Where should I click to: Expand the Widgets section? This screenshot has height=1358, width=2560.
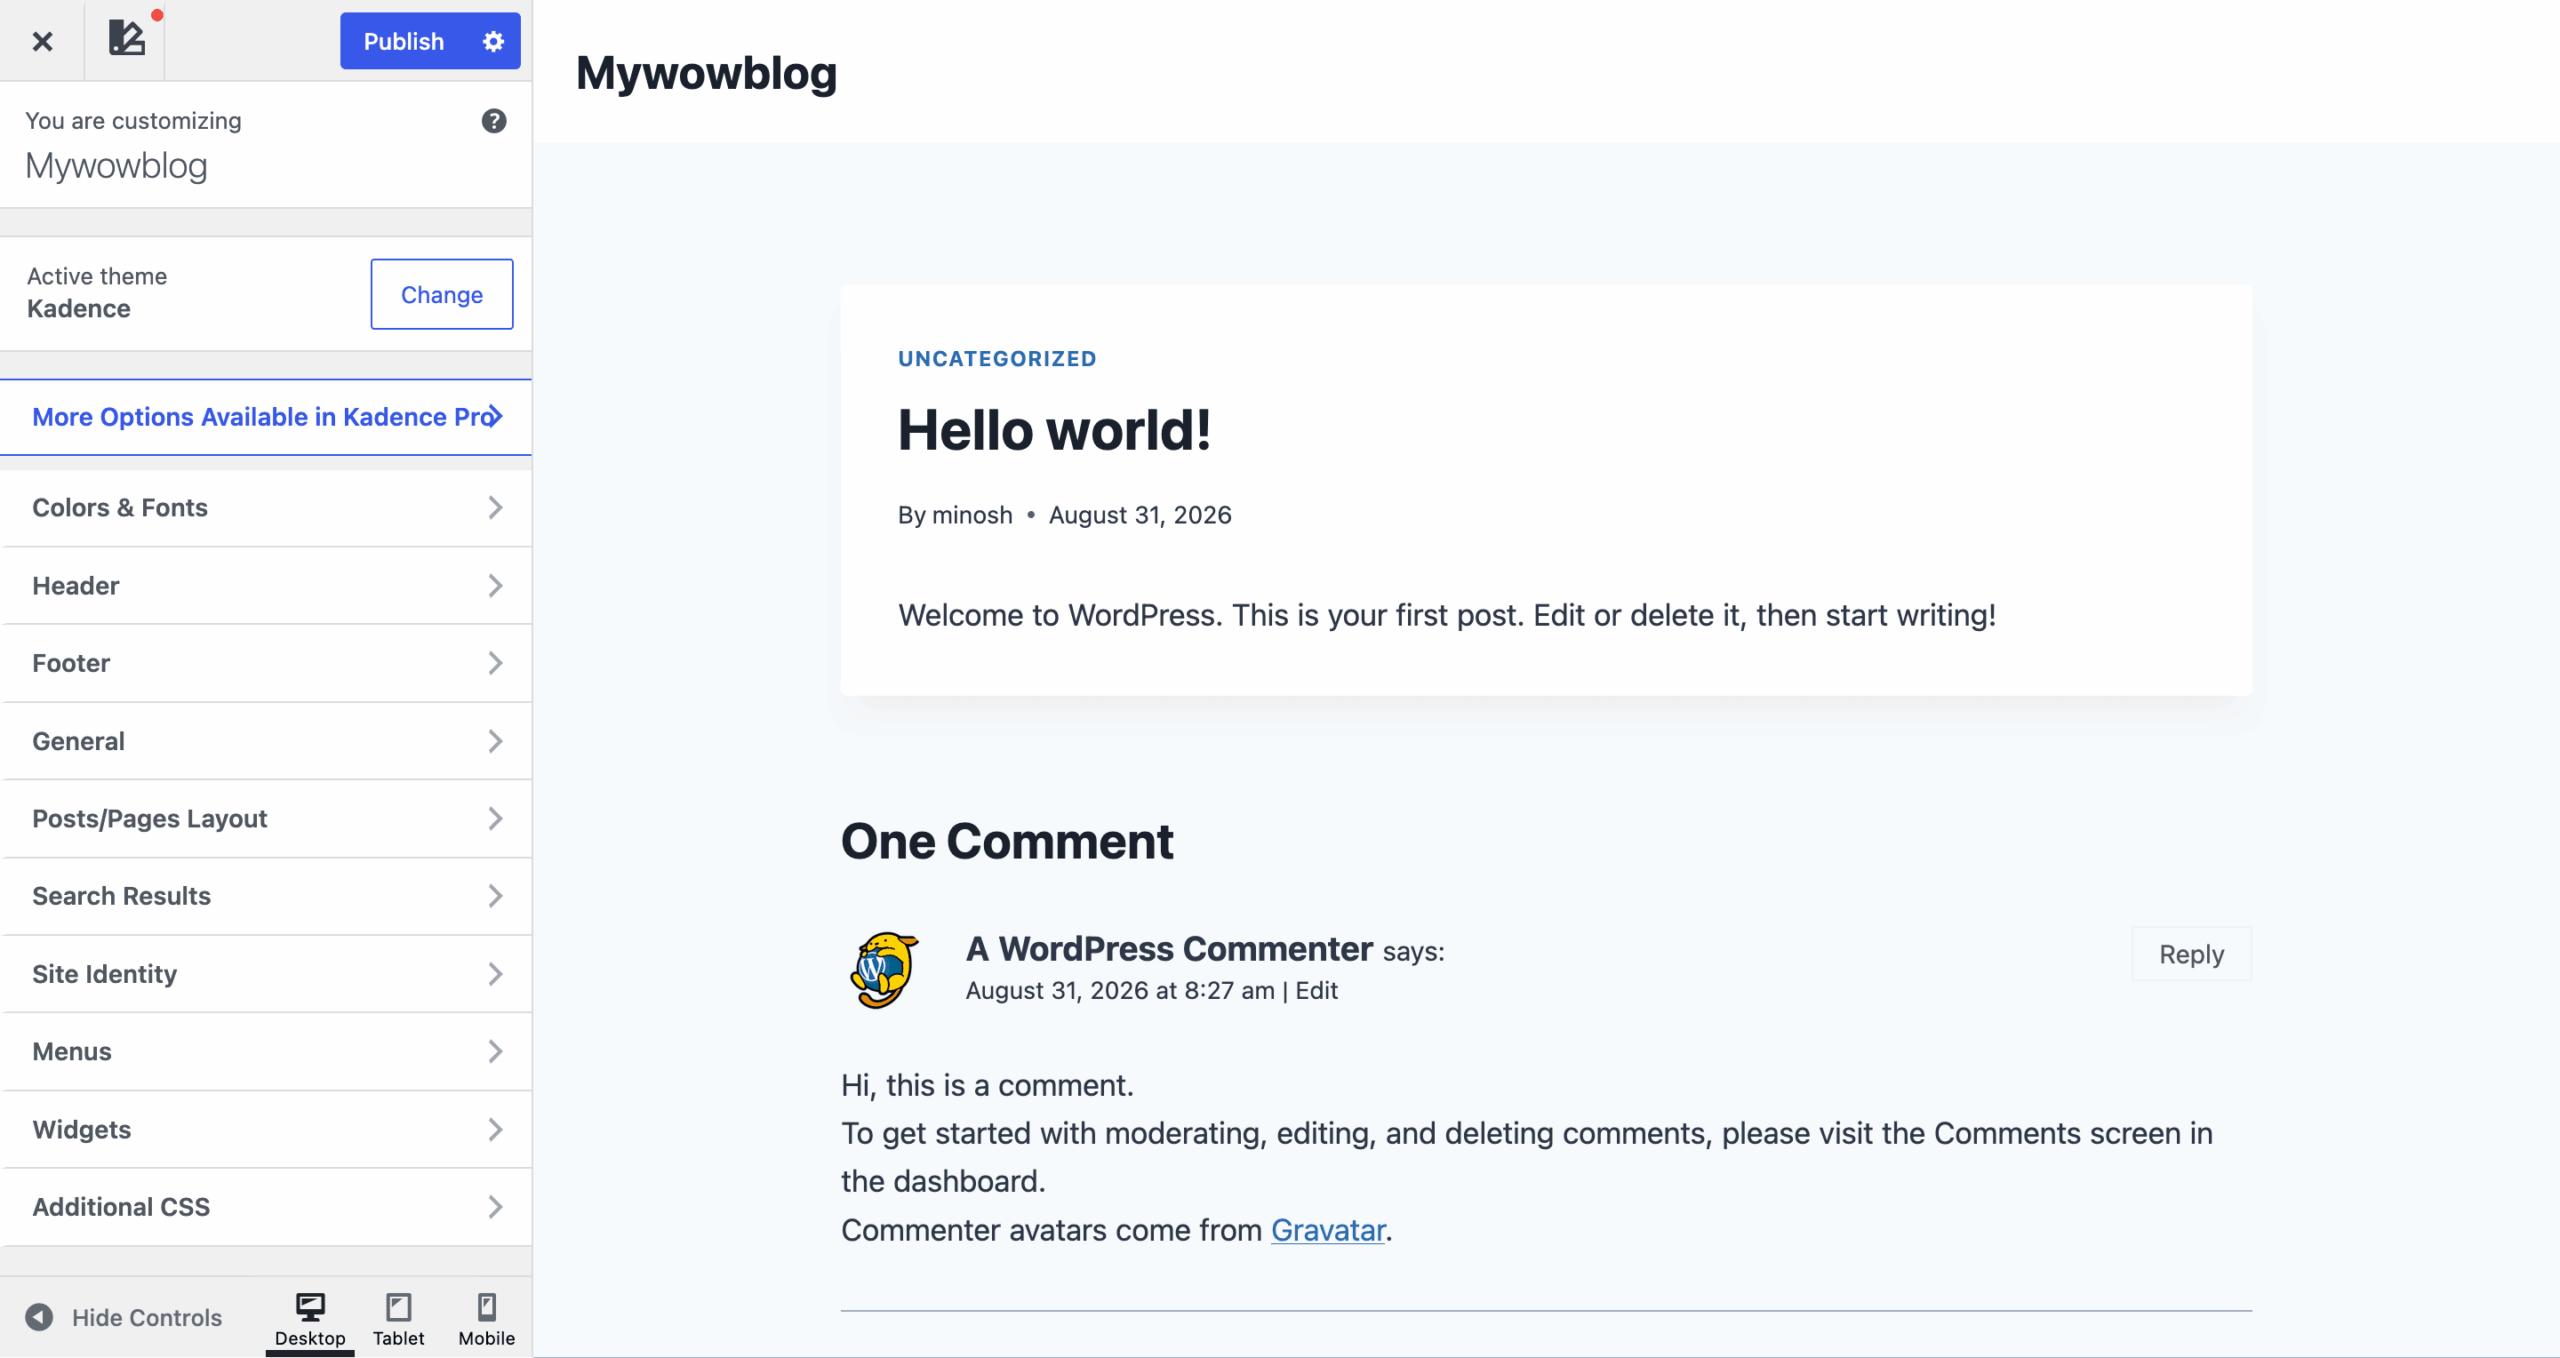266,1129
